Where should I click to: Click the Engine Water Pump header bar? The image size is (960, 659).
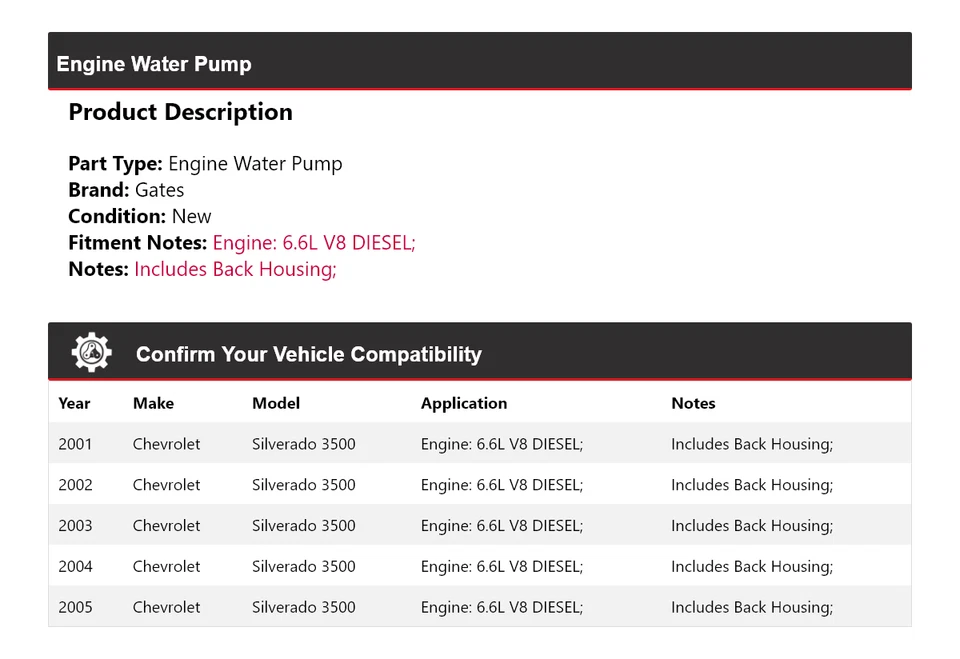pyautogui.click(x=479, y=62)
